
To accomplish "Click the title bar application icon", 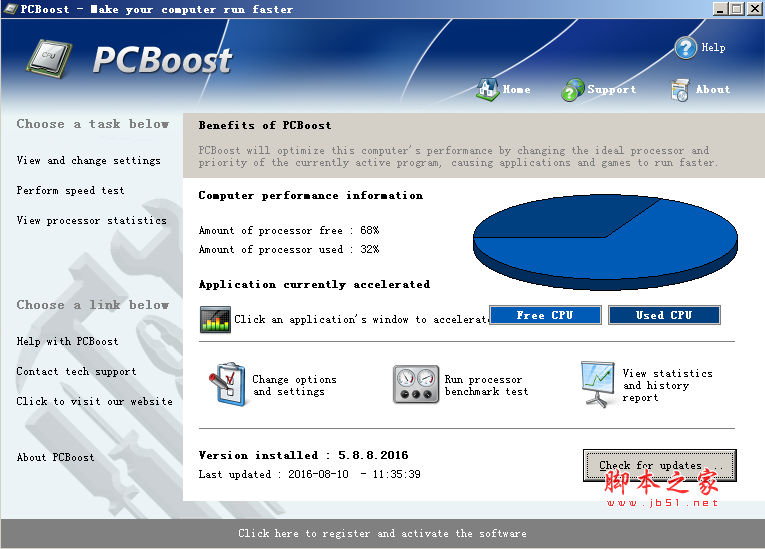I will tap(10, 9).
